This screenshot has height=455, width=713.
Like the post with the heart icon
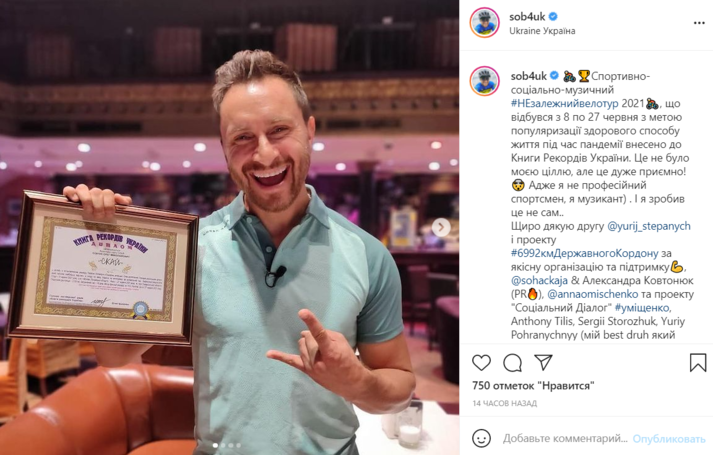point(481,363)
